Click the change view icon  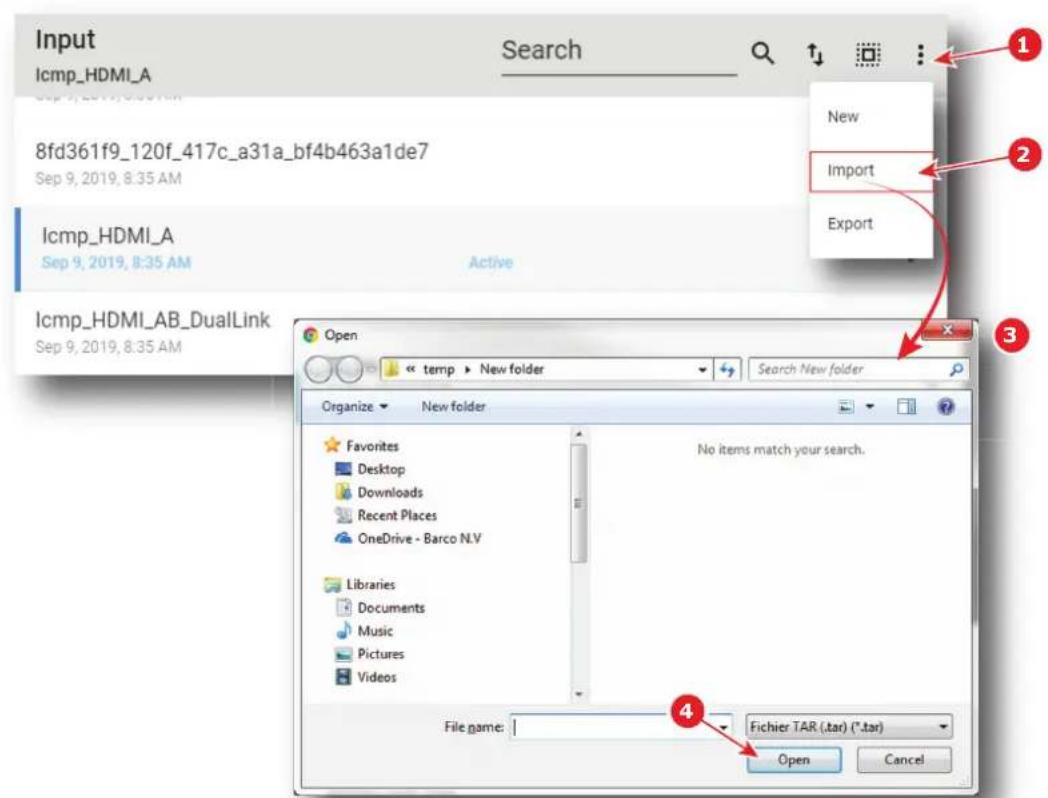[846, 406]
